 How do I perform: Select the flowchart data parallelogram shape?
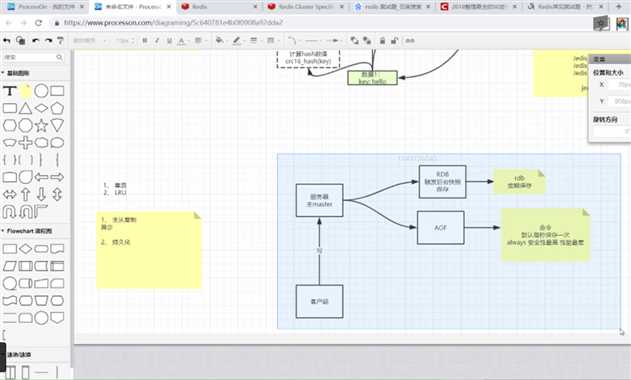[x=10, y=266]
